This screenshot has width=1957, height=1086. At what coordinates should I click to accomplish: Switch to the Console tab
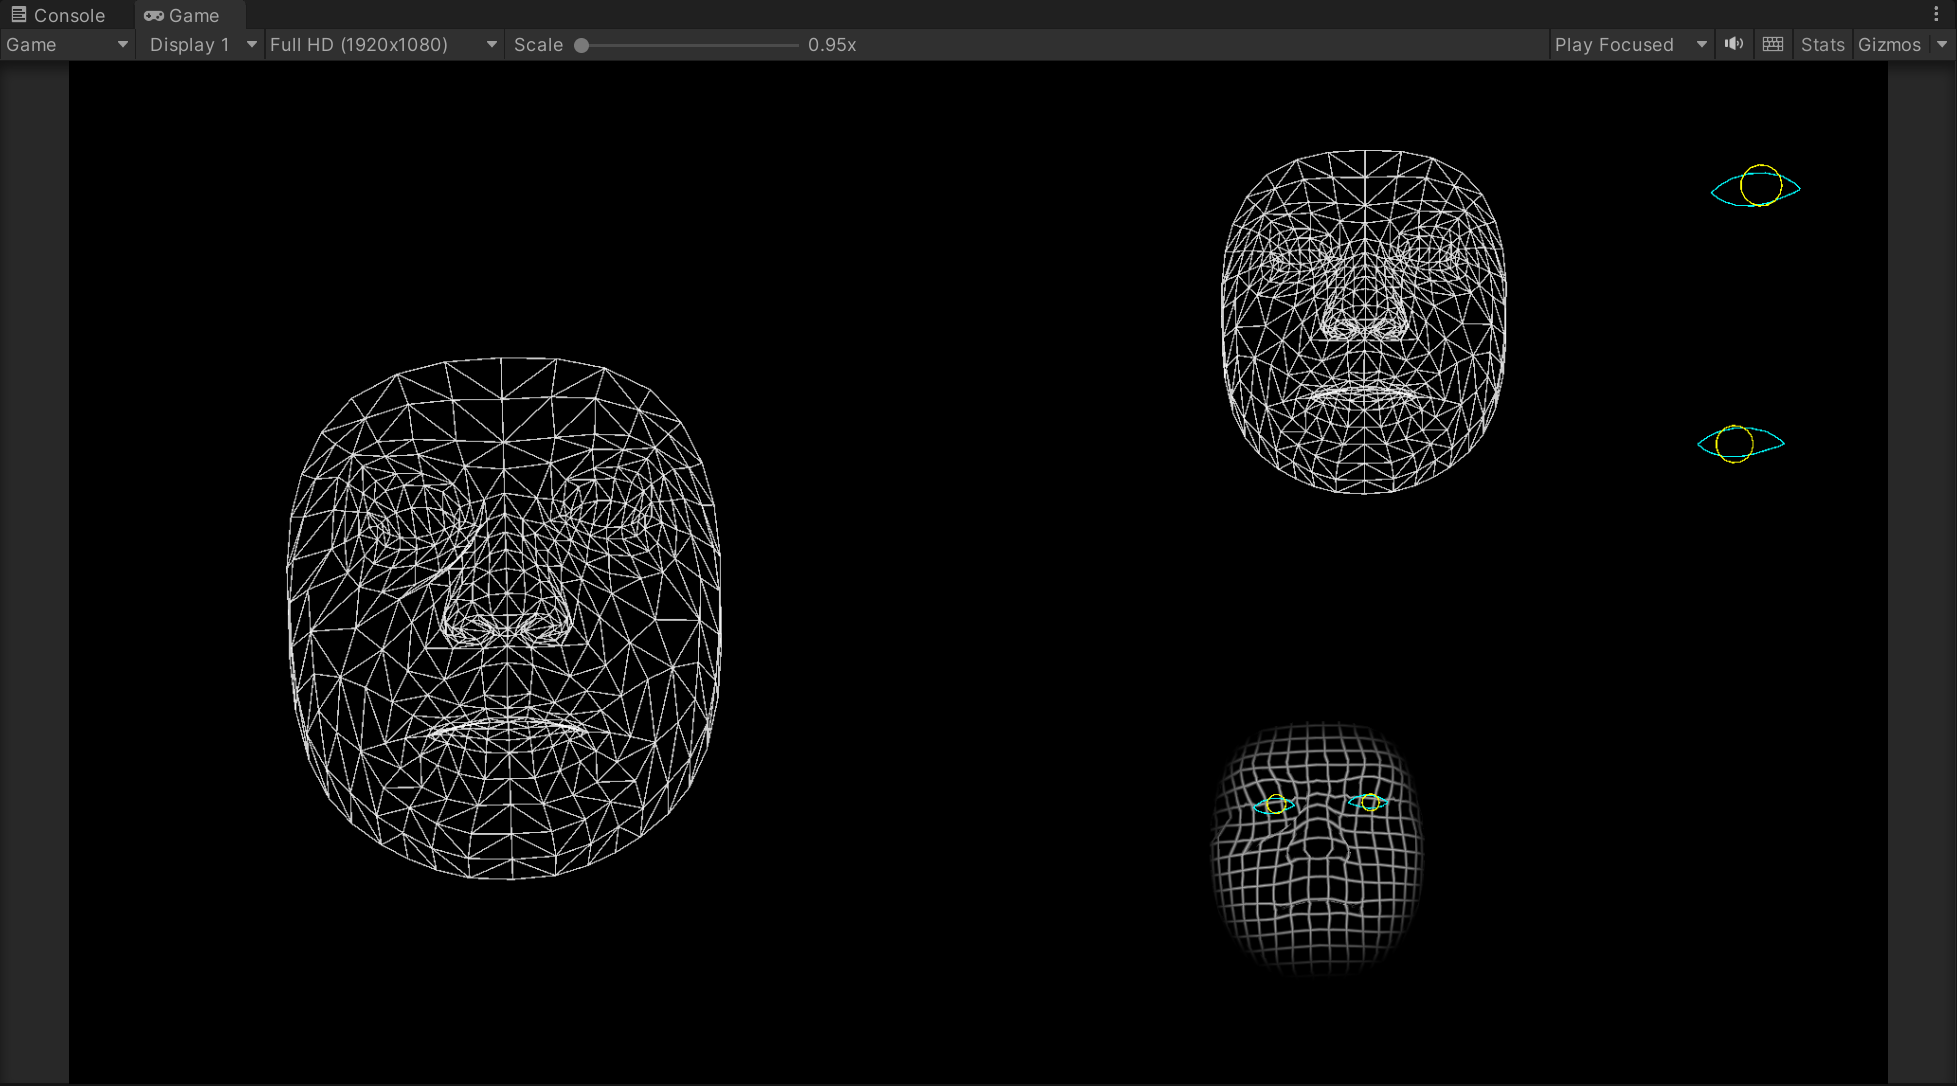[68, 15]
